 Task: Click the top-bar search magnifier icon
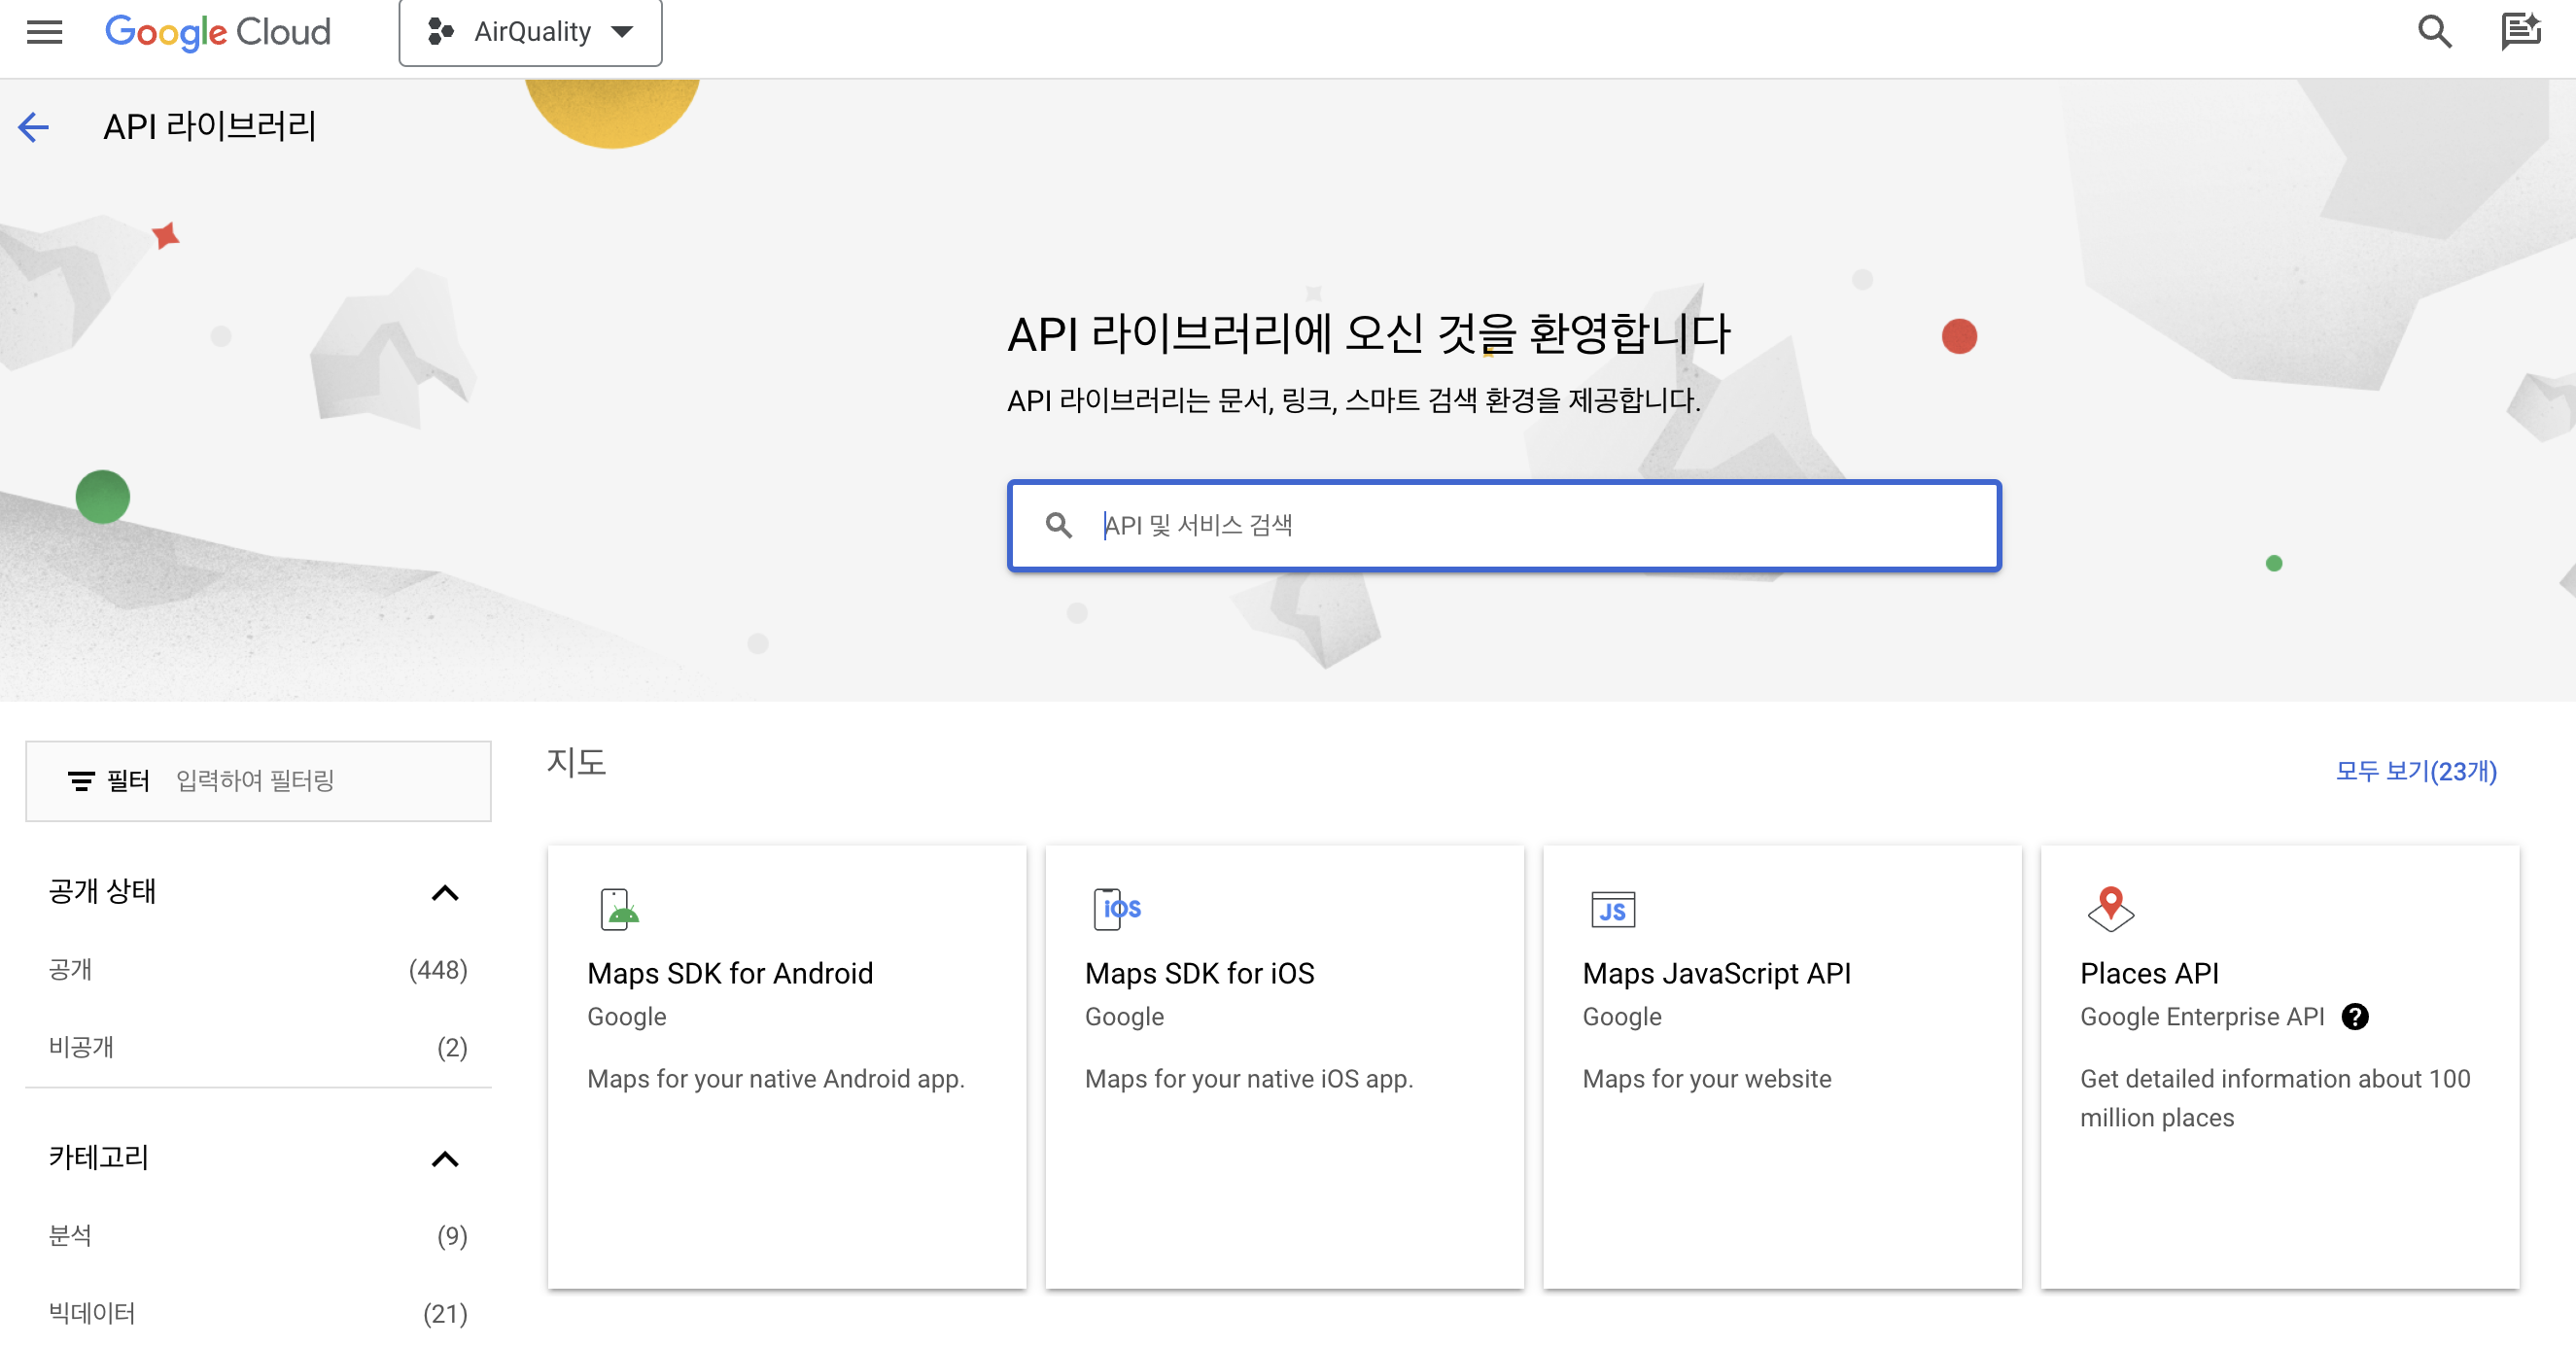pos(2434,32)
